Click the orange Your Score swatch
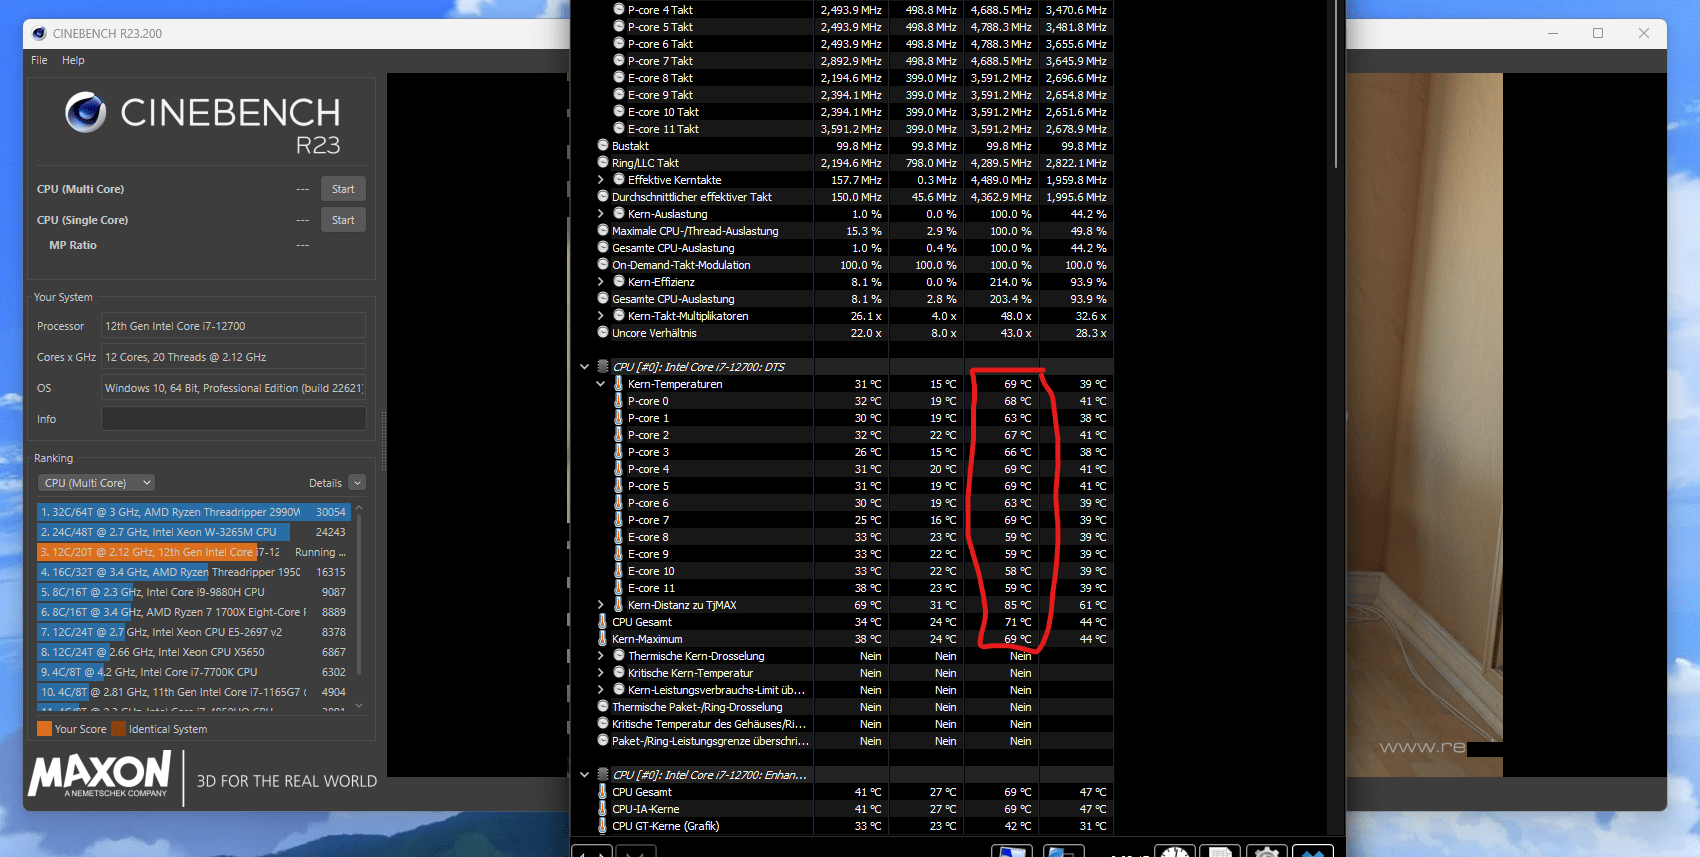1700x857 pixels. (x=44, y=729)
